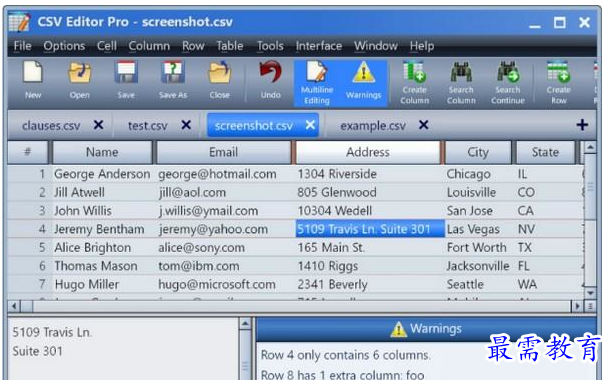Screen dimensions: 609x380
Task: Close the clauses.csv tab
Action: 99,125
